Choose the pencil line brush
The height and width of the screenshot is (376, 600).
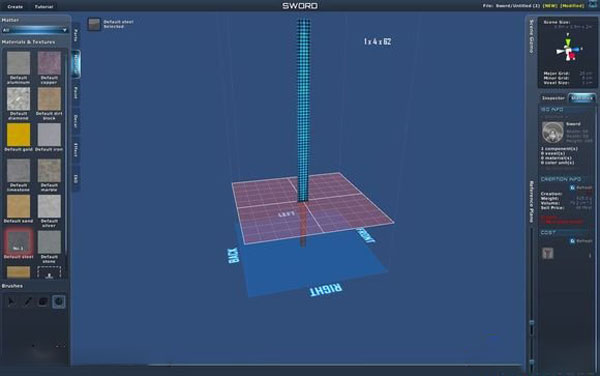[28, 302]
